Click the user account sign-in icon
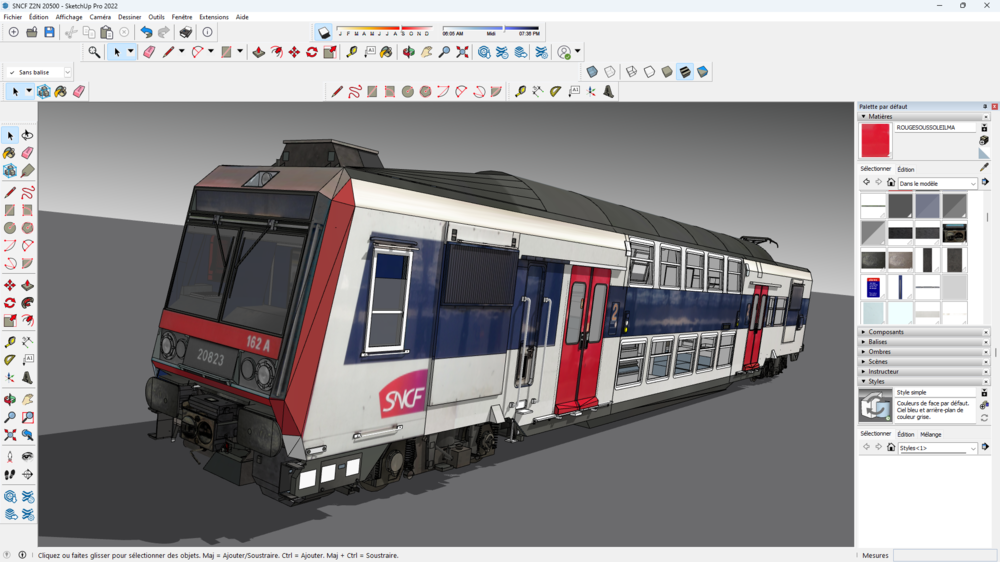The image size is (1000, 562). [564, 52]
